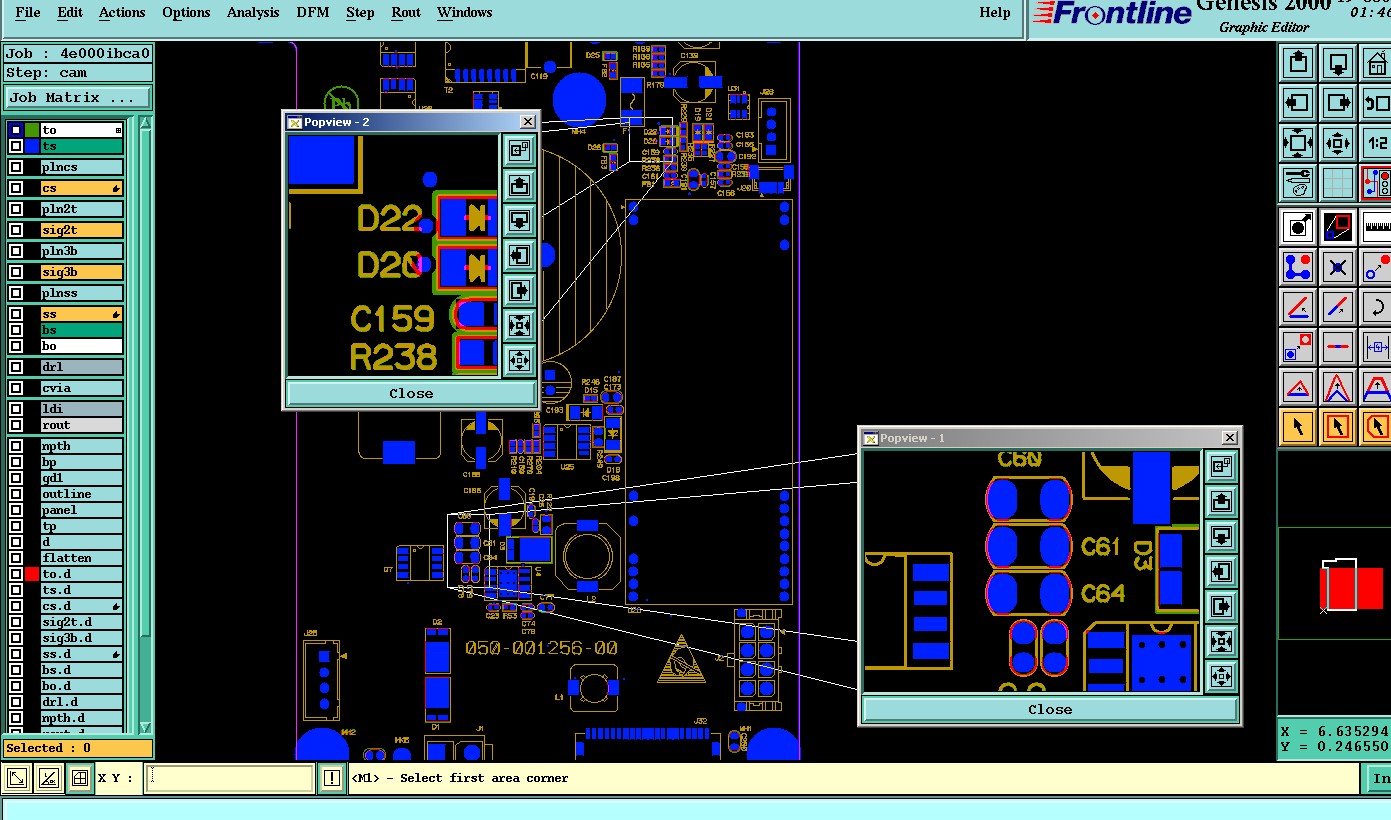This screenshot has width=1391, height=820.
Task: Select the home view icon
Action: point(1377,64)
